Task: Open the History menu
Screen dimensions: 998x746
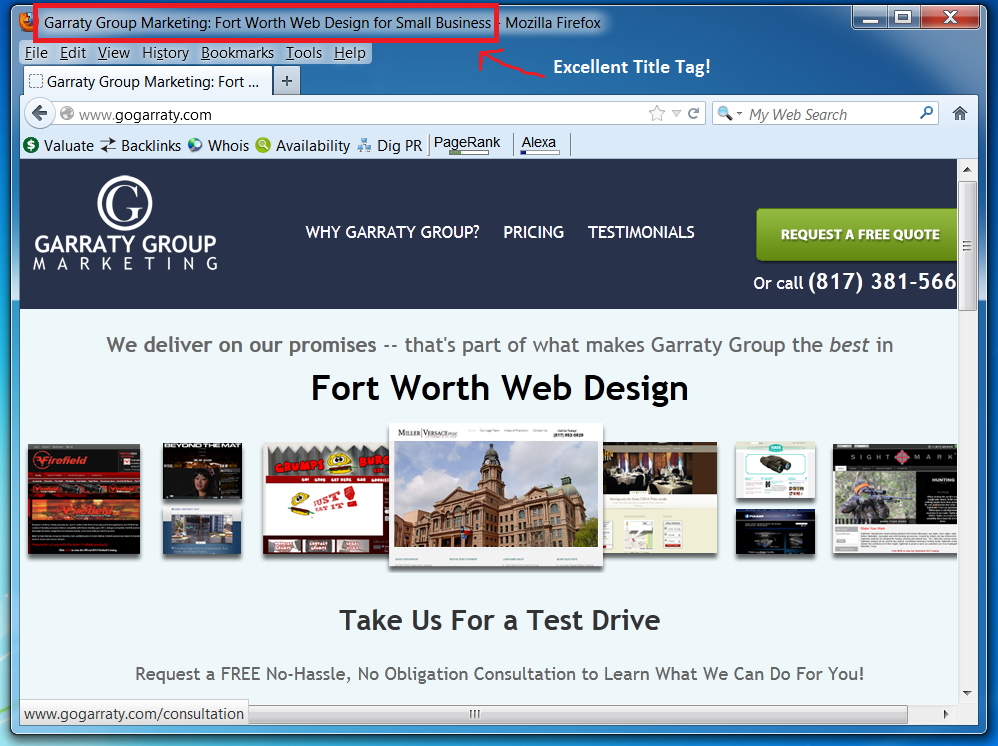Action: point(165,53)
